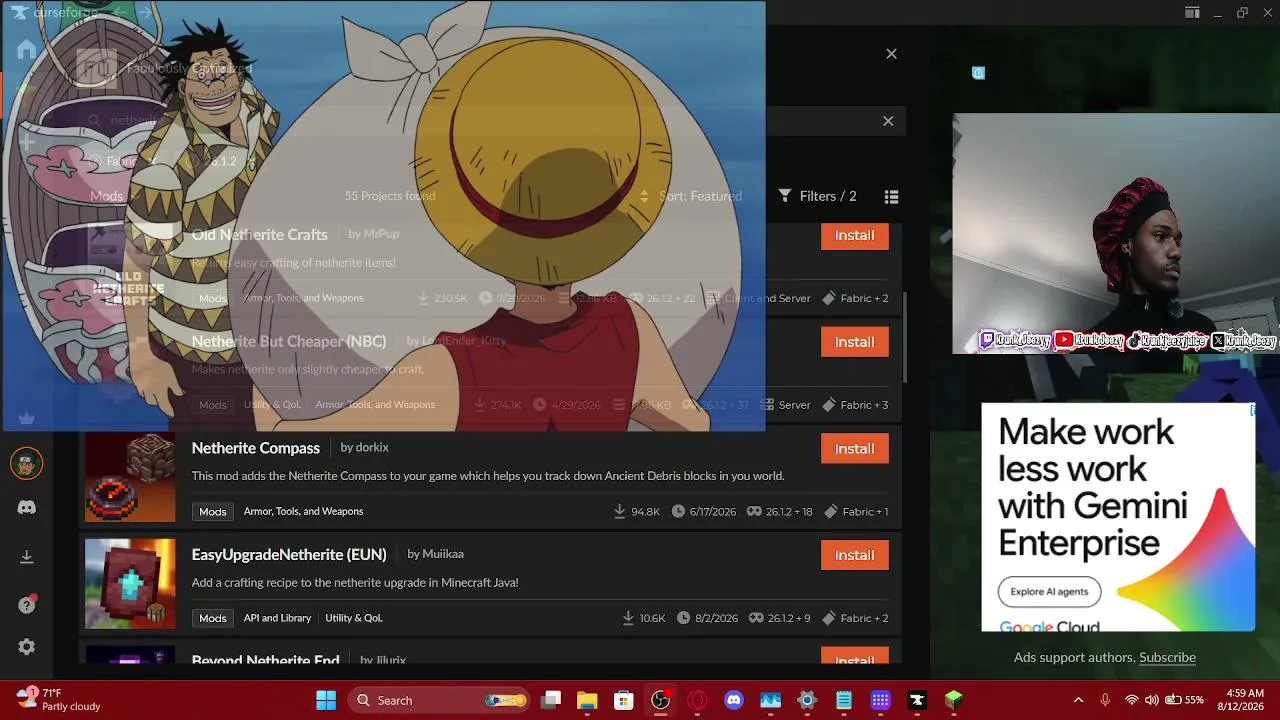Open the Discord icon in CurseForge sidebar
The height and width of the screenshot is (720, 1280).
[x=27, y=508]
